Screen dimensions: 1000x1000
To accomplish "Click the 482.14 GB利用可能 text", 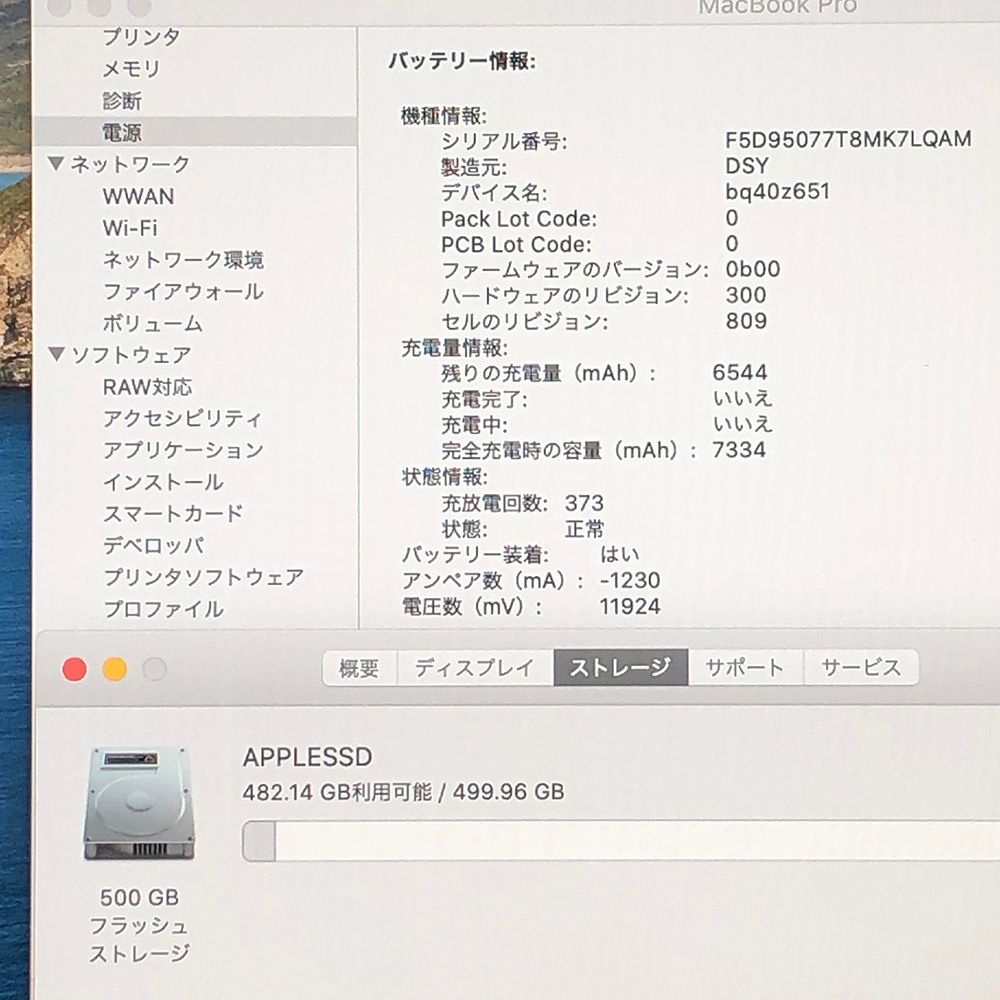I will [x=337, y=792].
